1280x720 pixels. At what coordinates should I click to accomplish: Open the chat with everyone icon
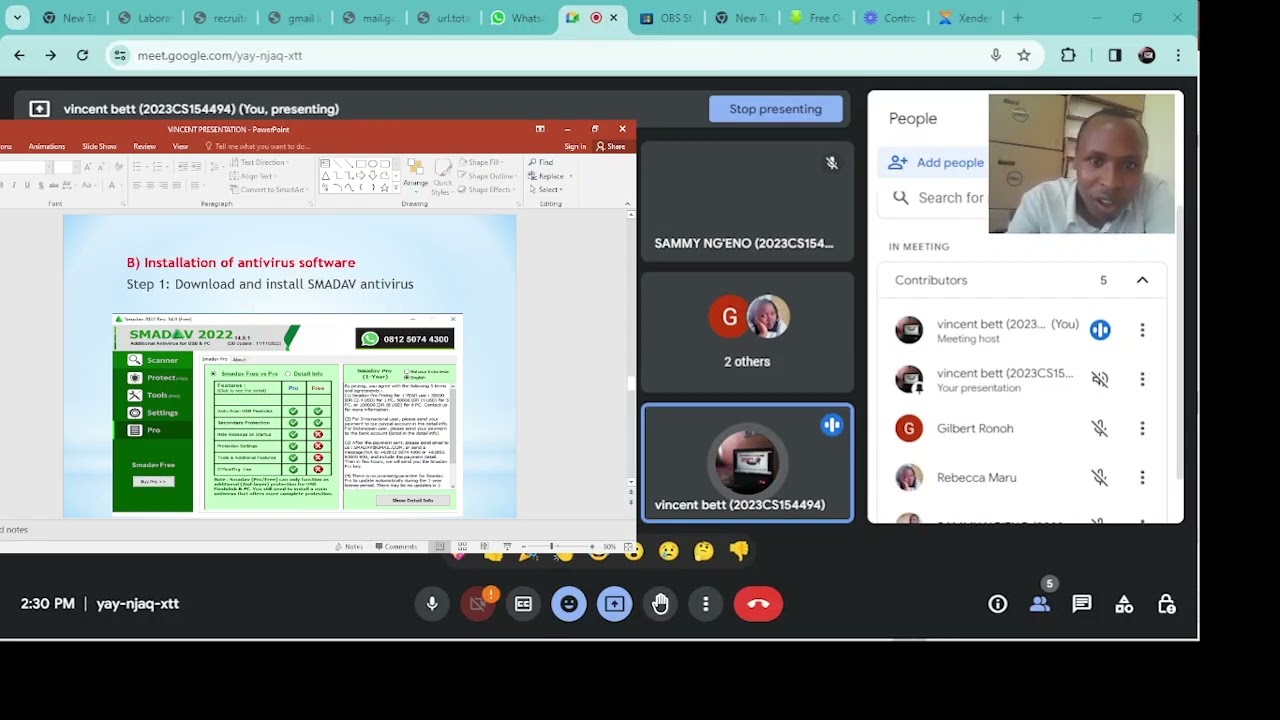(1082, 604)
